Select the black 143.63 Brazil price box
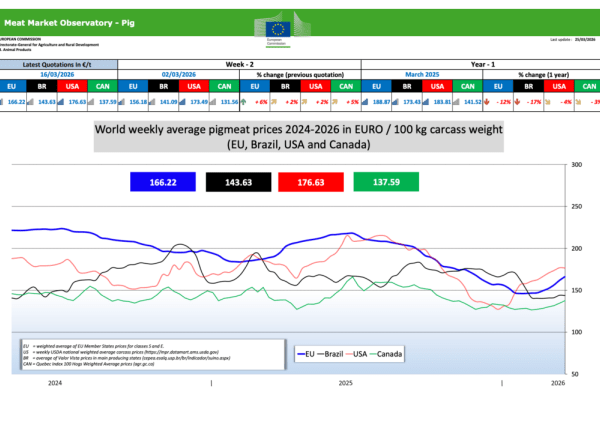This screenshot has width=600, height=425. coord(238,182)
